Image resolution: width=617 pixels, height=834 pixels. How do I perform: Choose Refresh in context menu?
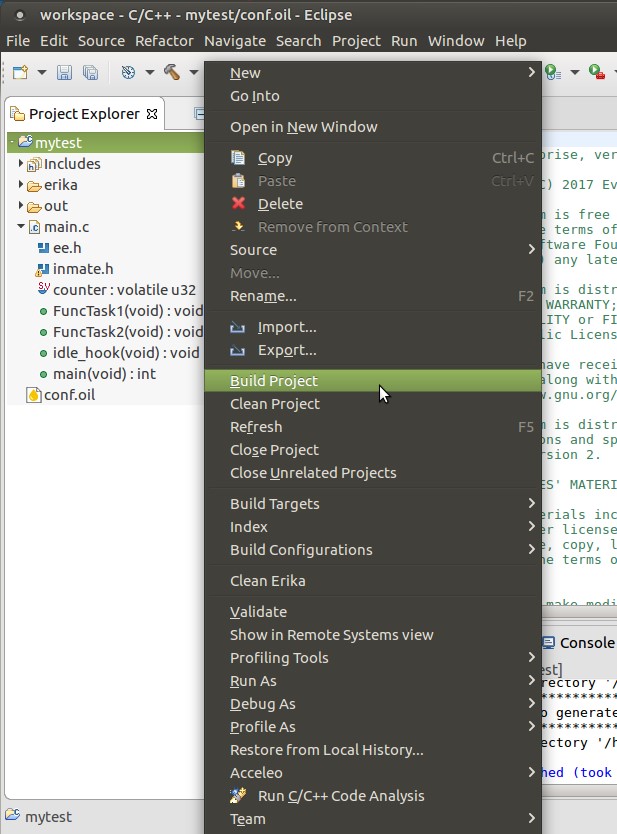pyautogui.click(x=373, y=427)
